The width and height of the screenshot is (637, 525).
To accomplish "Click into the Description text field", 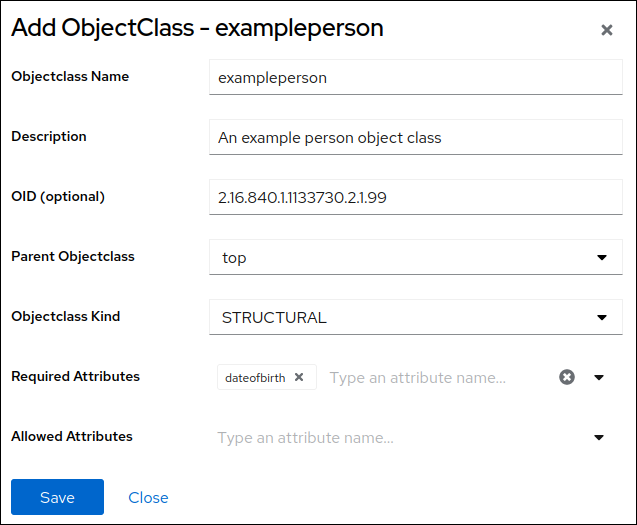I will pyautogui.click(x=415, y=137).
